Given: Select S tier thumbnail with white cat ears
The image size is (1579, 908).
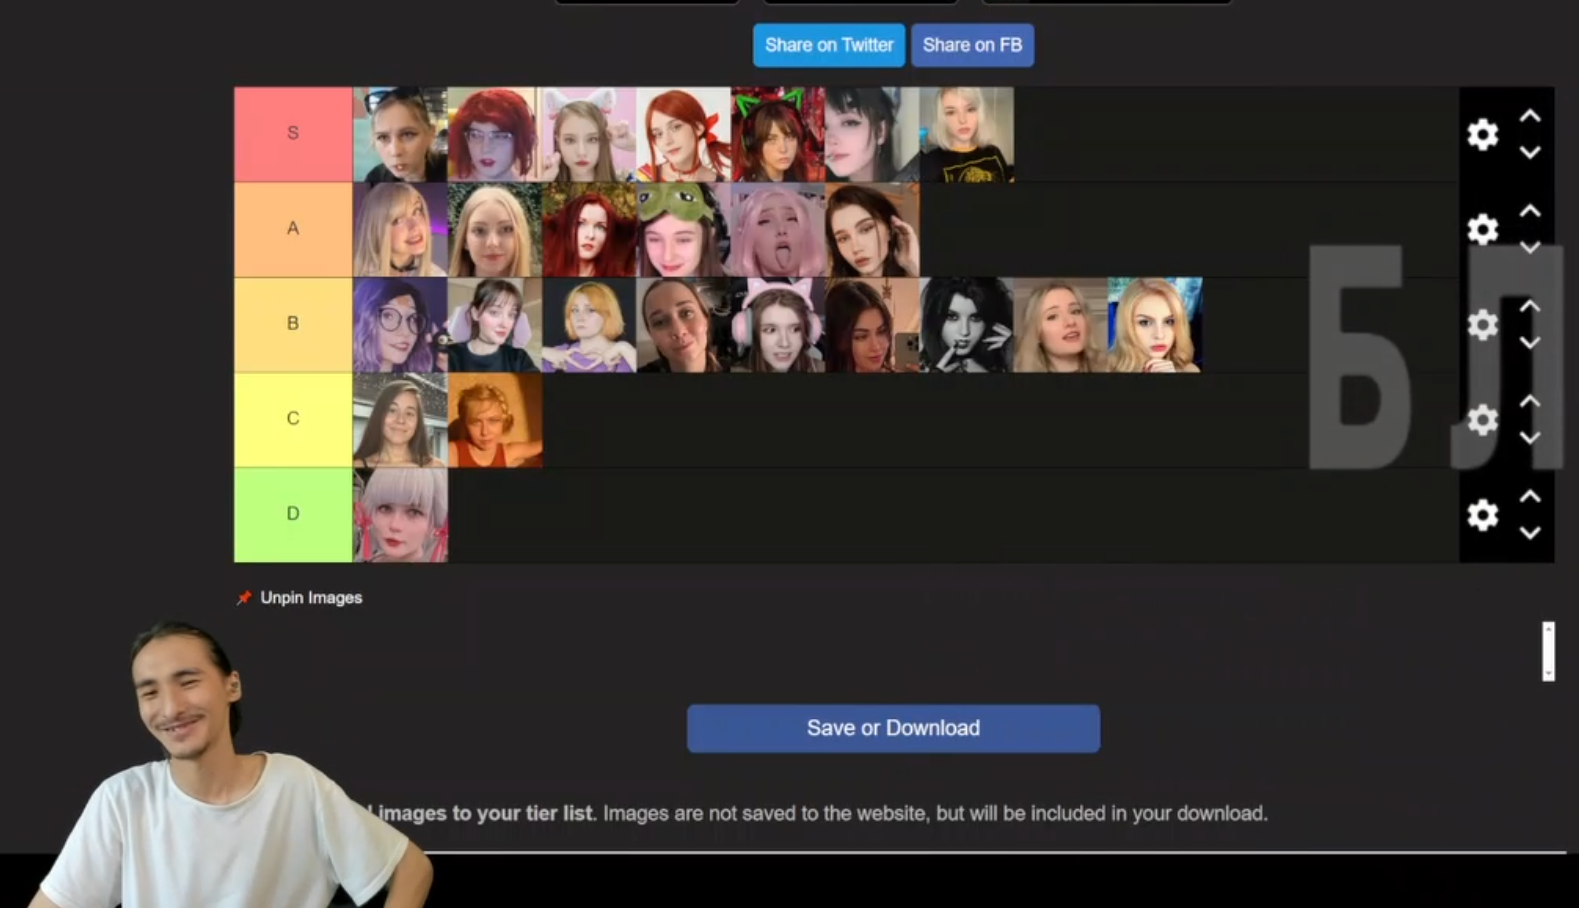Looking at the screenshot, I should (589, 134).
